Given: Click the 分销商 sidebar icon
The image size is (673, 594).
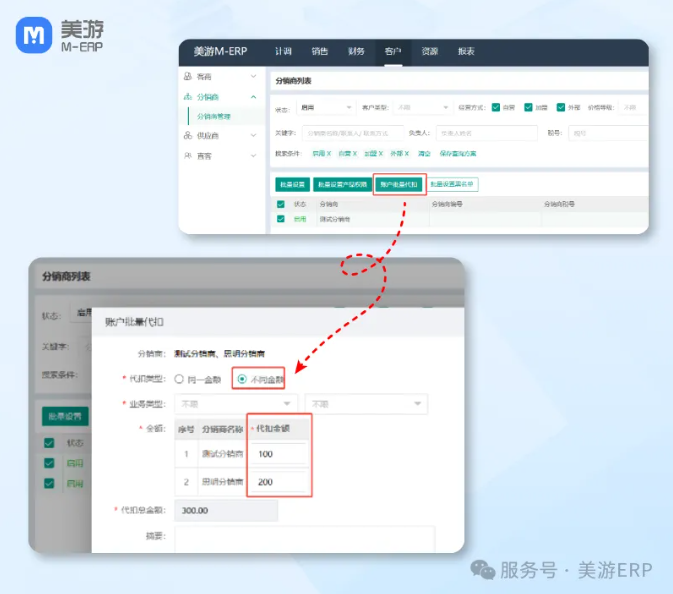Looking at the screenshot, I should pos(188,97).
